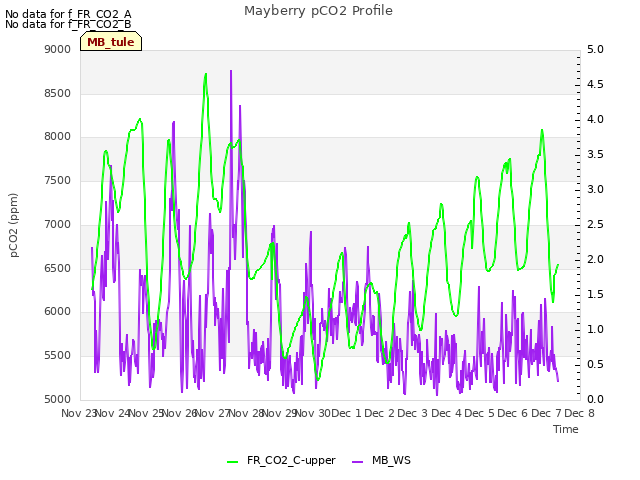Click the 9000 left-axis tick label
Viewport: 640px width, 480px height.
58,49
